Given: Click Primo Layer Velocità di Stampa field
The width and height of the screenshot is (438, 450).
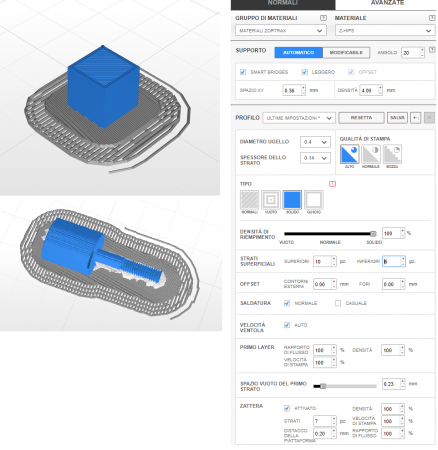Looking at the screenshot, I should 322,362.
